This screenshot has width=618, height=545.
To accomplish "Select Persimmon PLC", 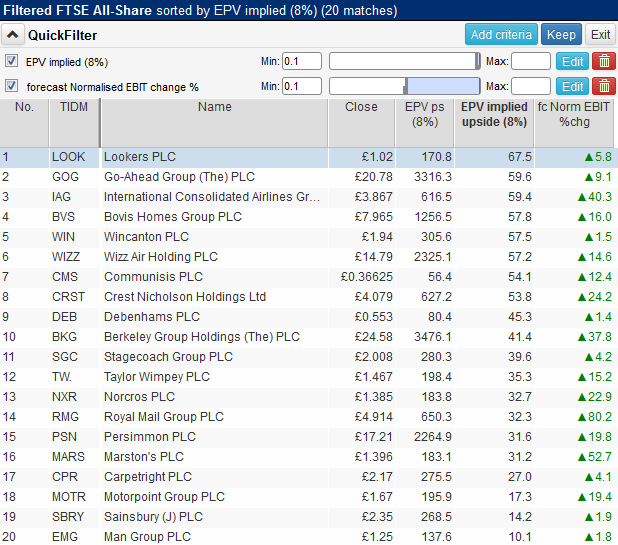I will (307, 437).
